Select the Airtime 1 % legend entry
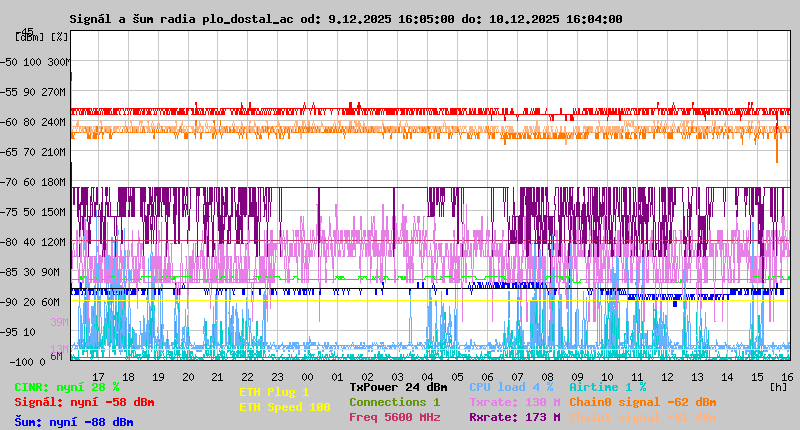The image size is (800, 430). point(607,387)
